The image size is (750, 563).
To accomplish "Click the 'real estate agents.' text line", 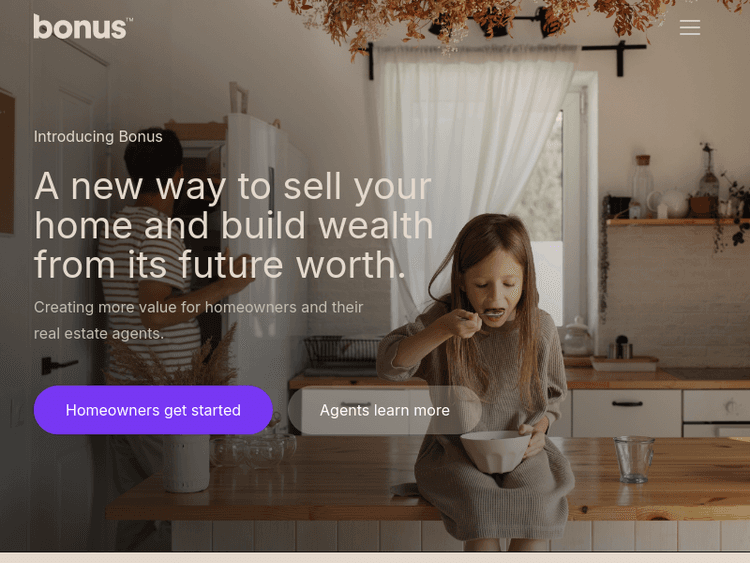I will click(x=99, y=333).
